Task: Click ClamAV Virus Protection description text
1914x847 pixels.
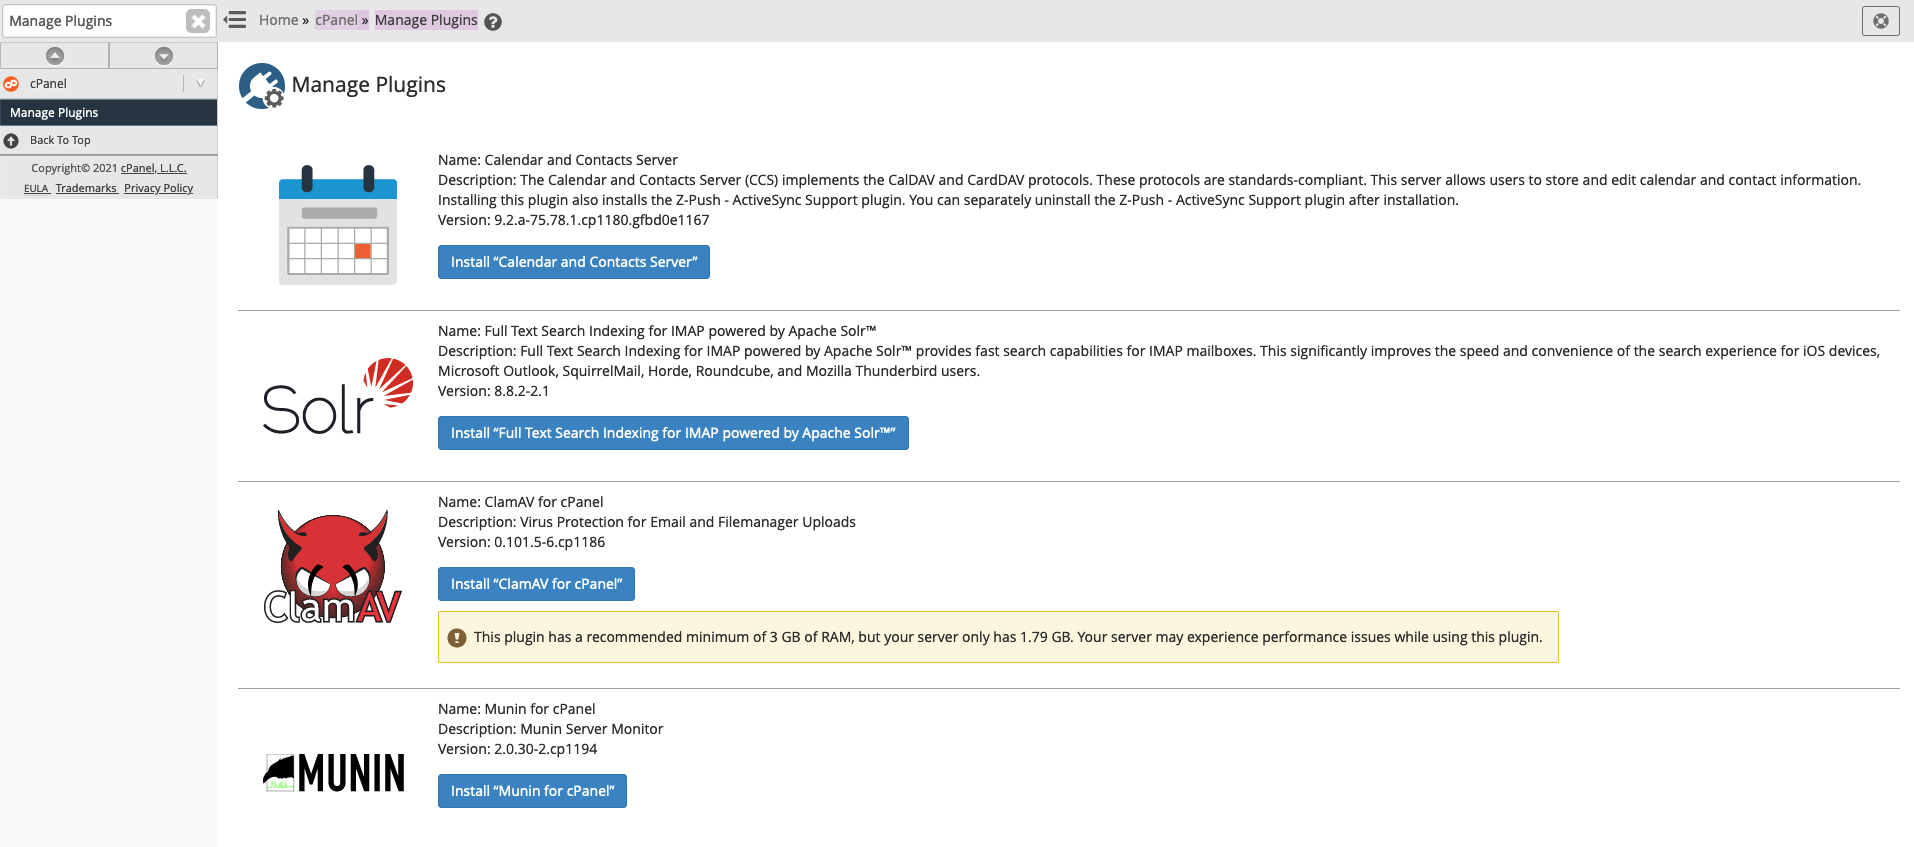Action: tap(647, 522)
